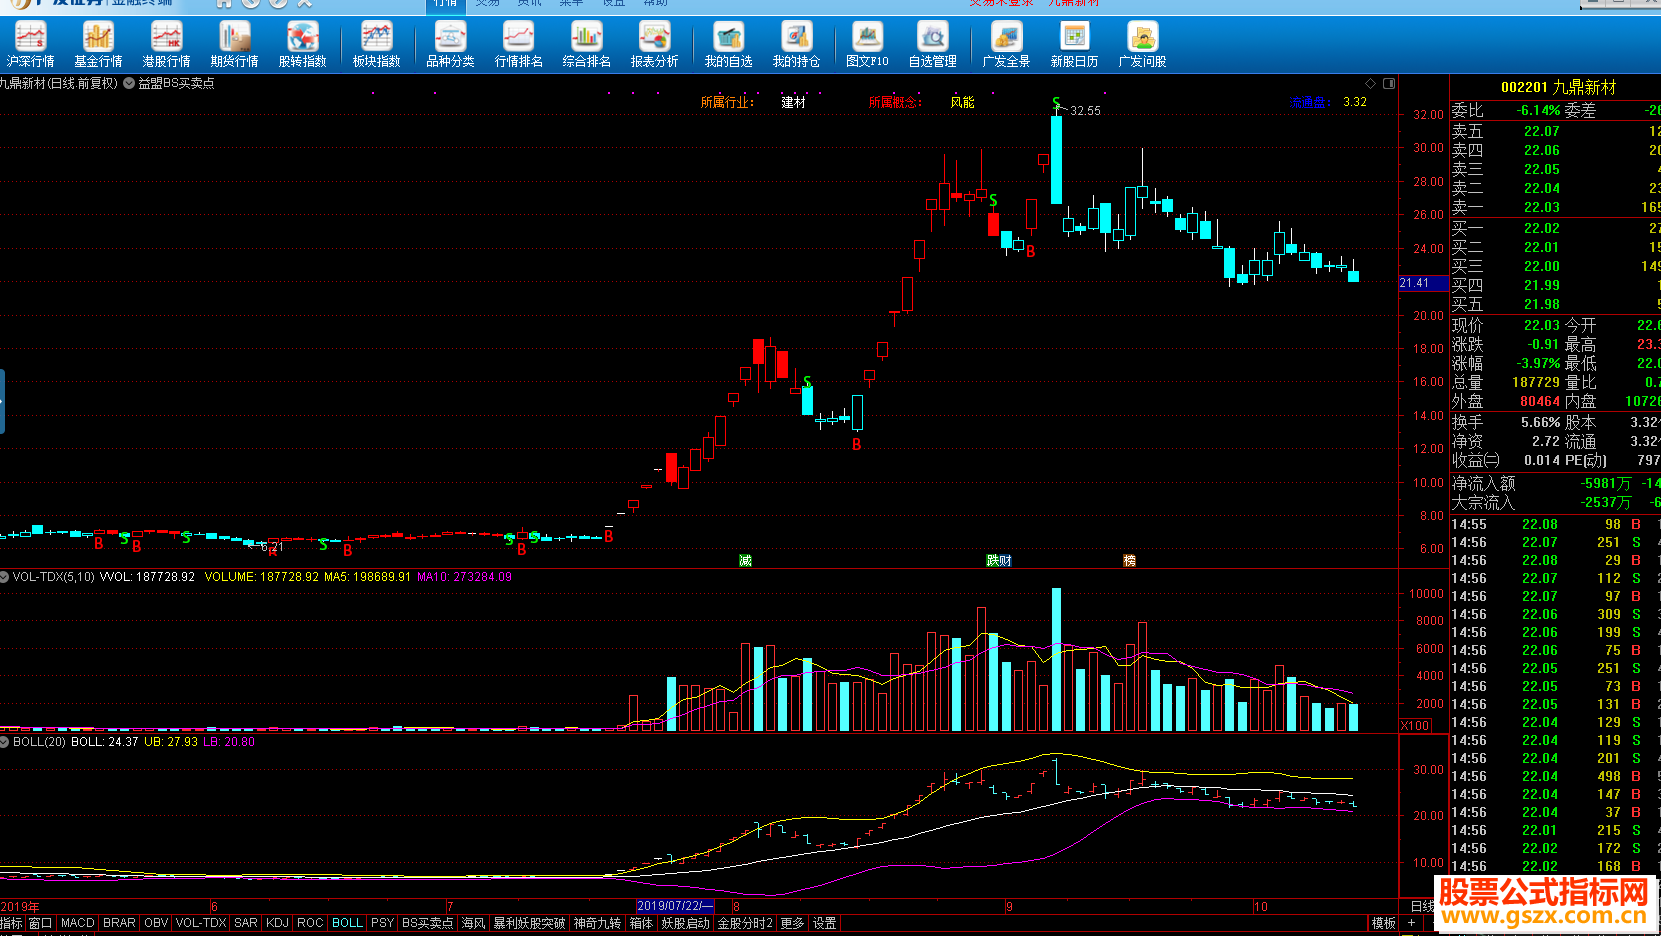Select SAR indicator tab
This screenshot has height=936, width=1661.
(246, 923)
